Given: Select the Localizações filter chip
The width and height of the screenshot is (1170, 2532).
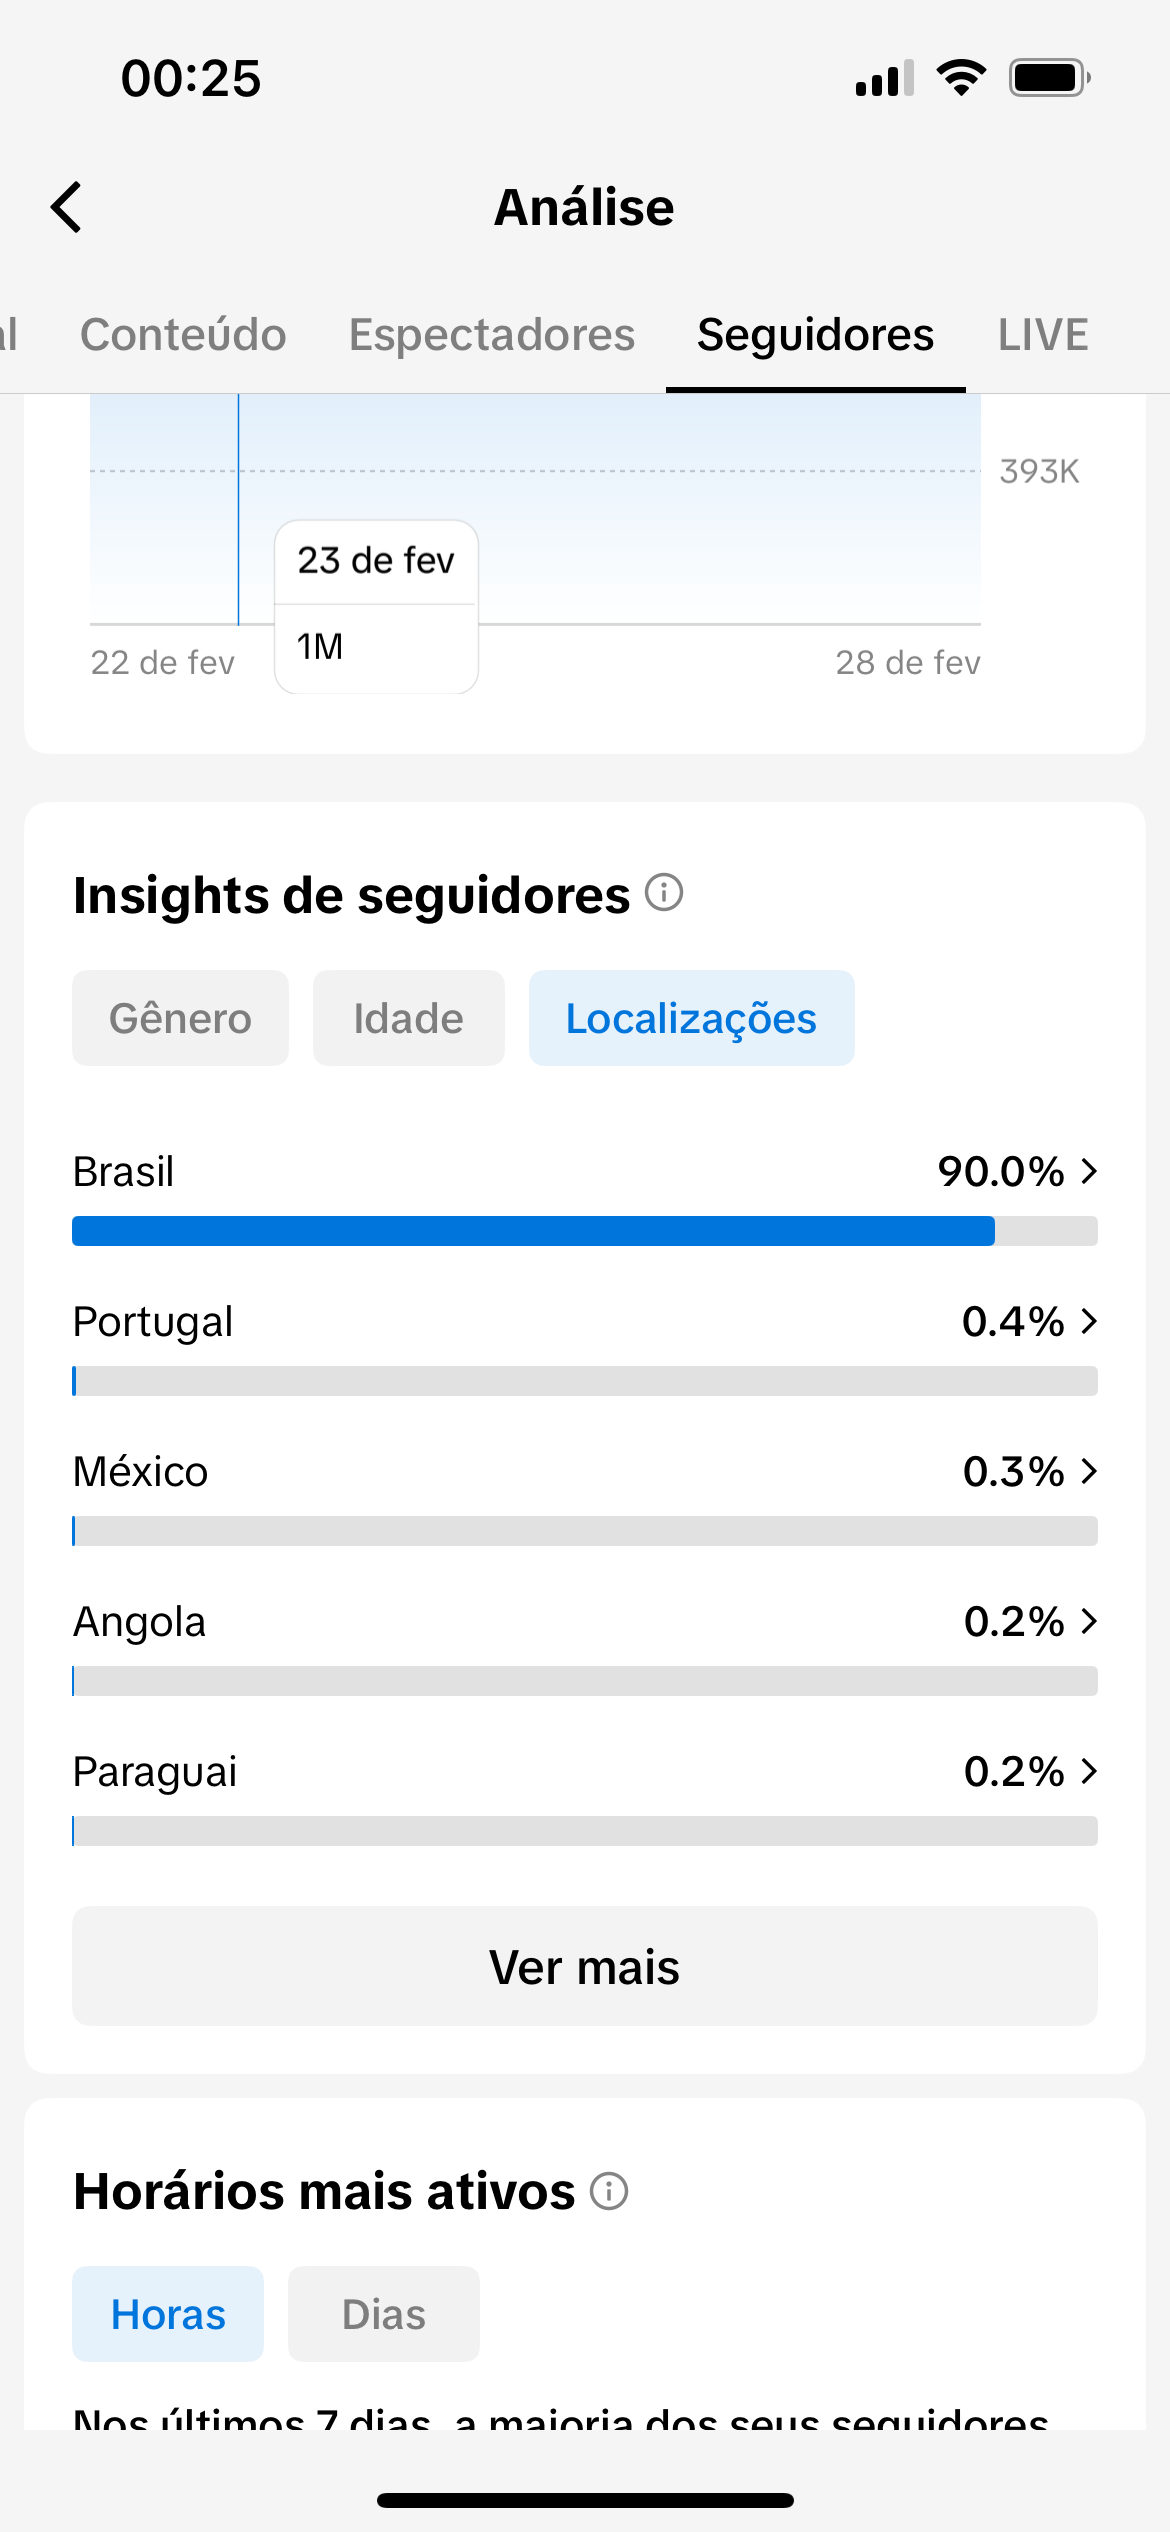Looking at the screenshot, I should tap(691, 1018).
